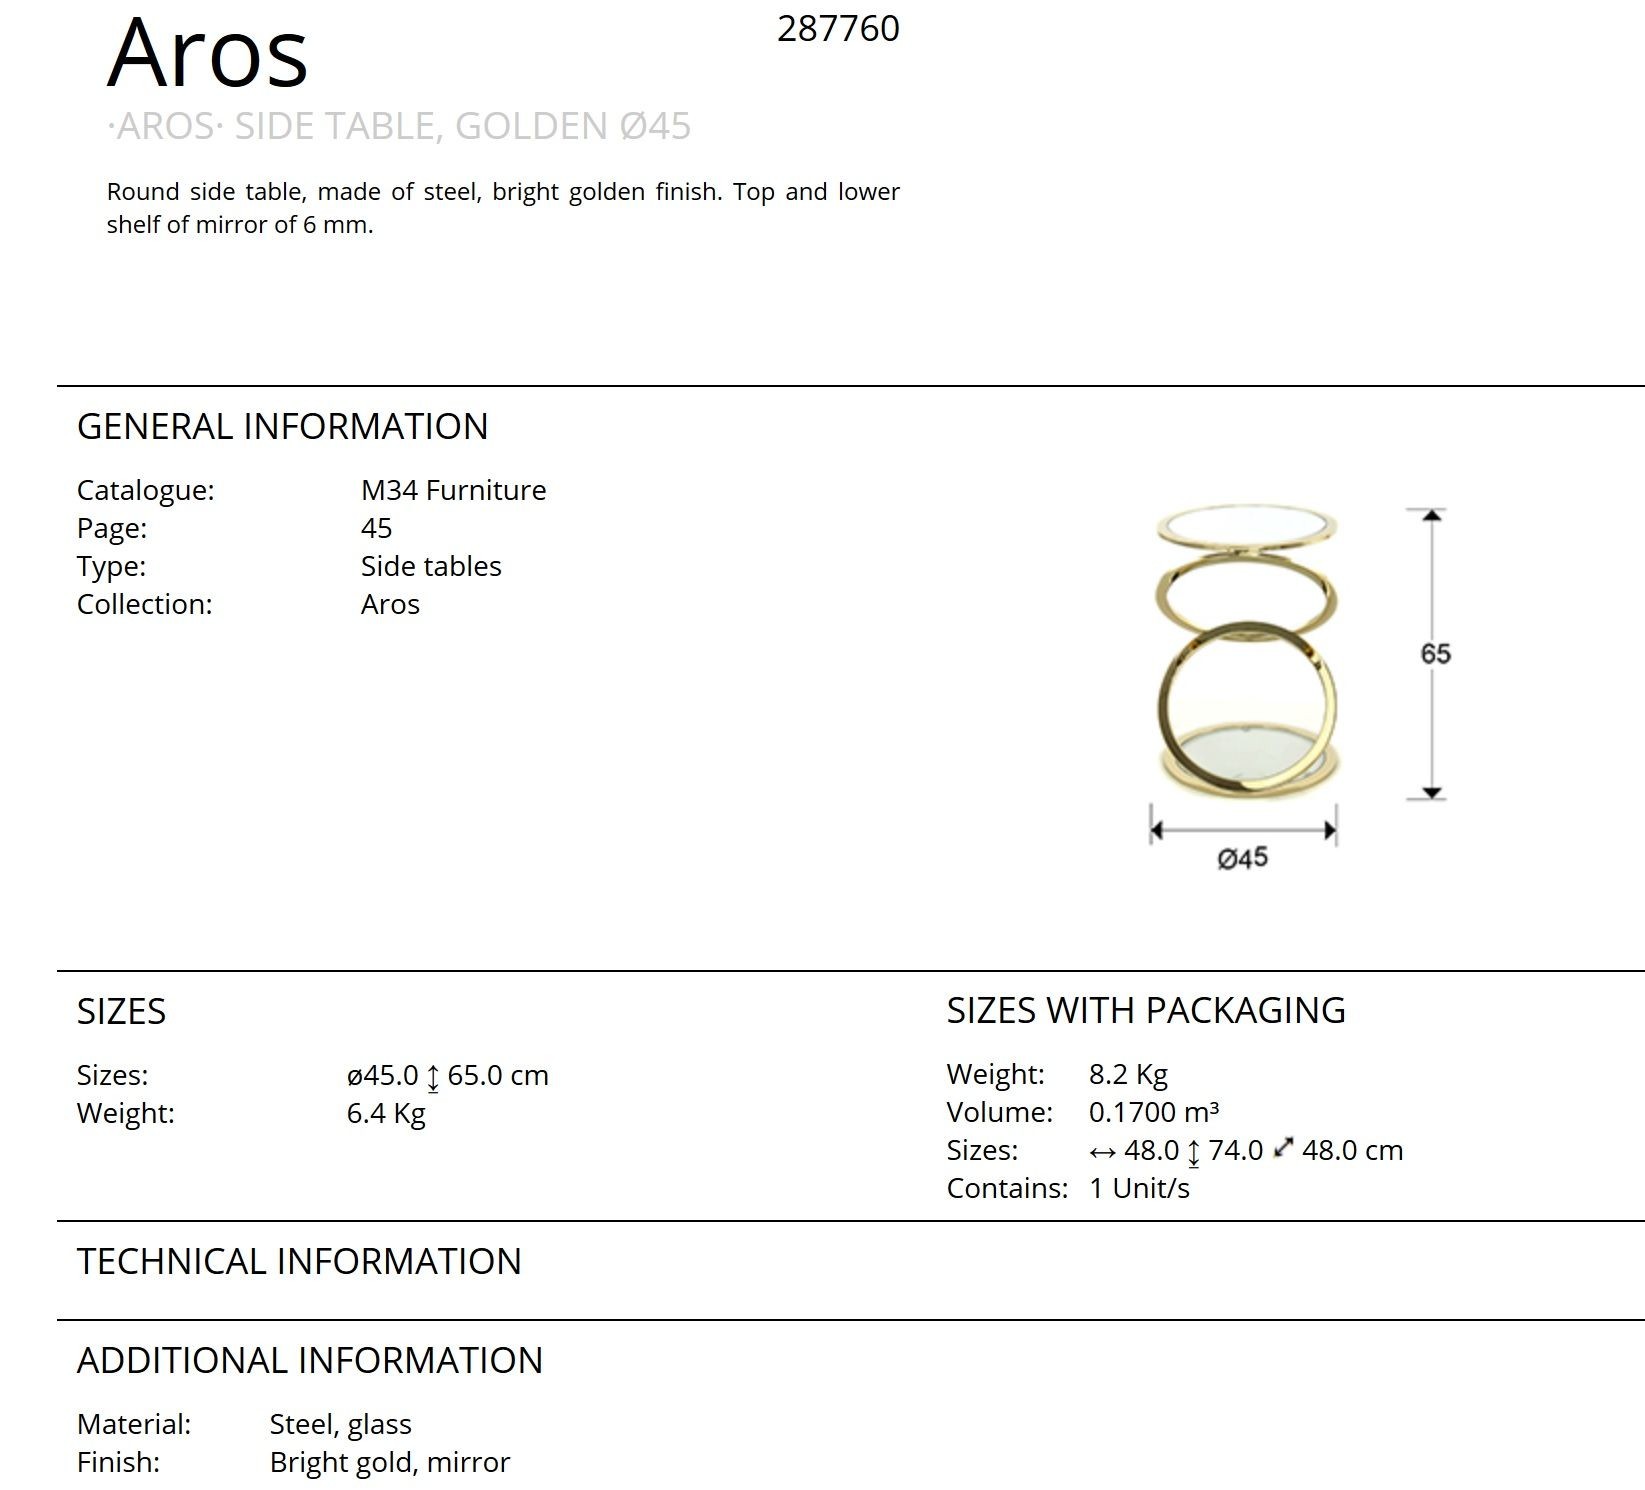Click the "Finish:" label
Screen dimensions: 1645x1490
click(118, 1463)
